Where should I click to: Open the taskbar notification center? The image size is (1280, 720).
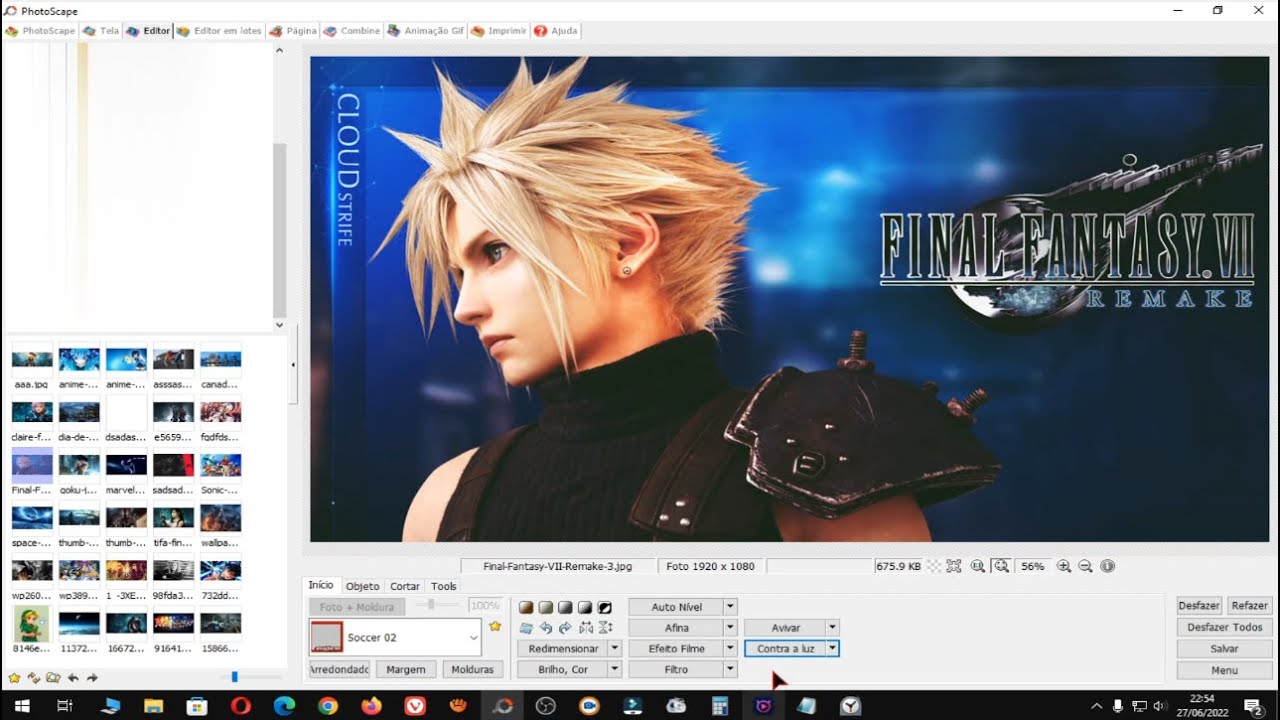coord(1253,706)
